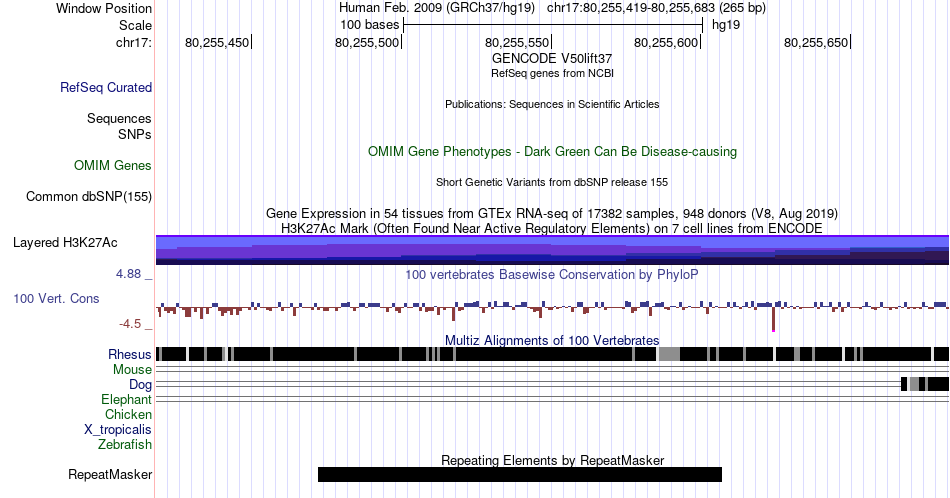Image resolution: width=950 pixels, height=498 pixels.
Task: Select the X_tropicalis alignment row label
Action: 118,430
